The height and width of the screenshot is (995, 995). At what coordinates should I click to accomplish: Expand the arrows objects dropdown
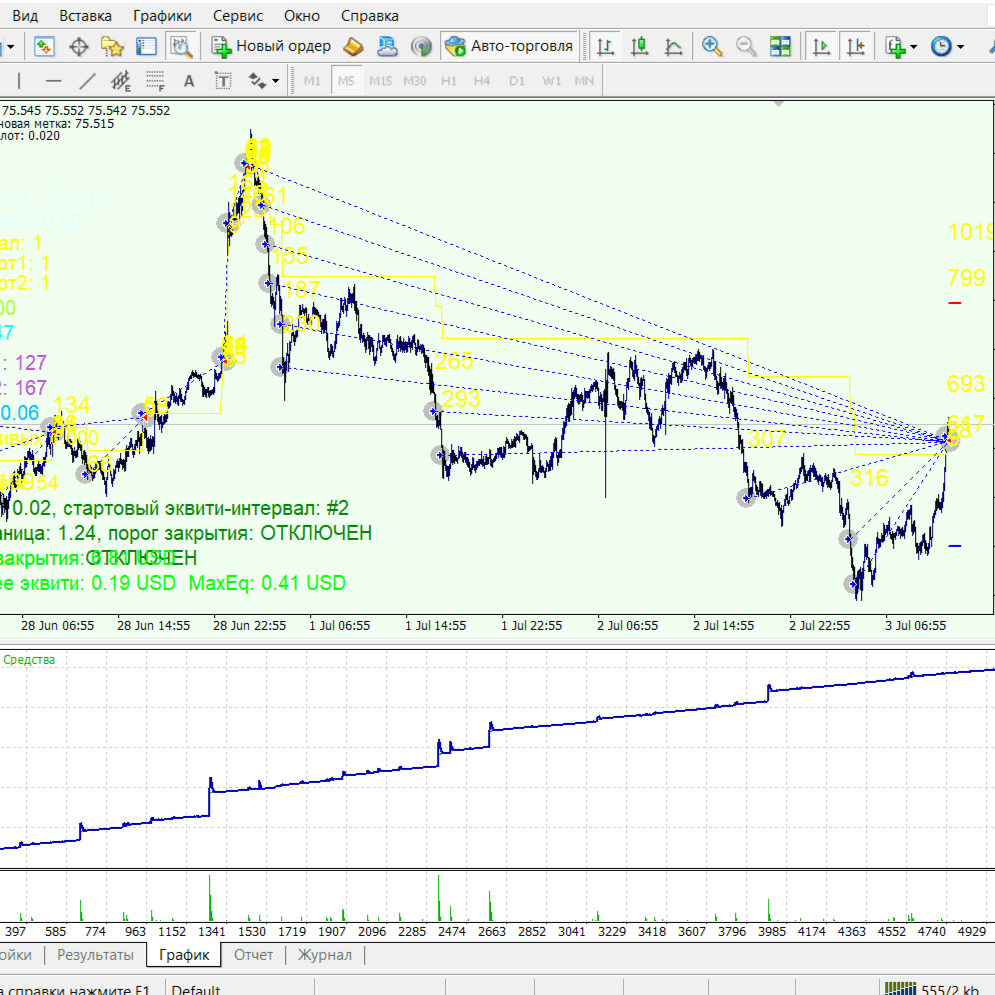click(265, 81)
